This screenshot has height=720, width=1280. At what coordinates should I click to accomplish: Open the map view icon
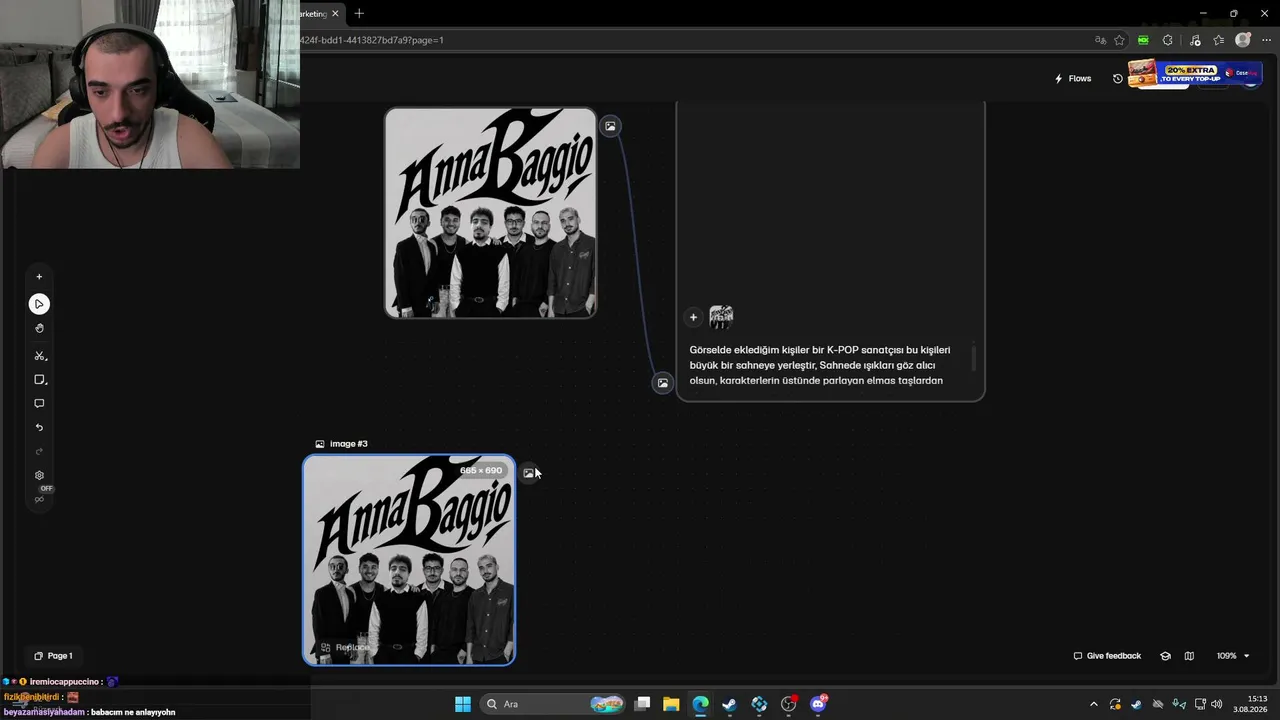tap(1189, 656)
